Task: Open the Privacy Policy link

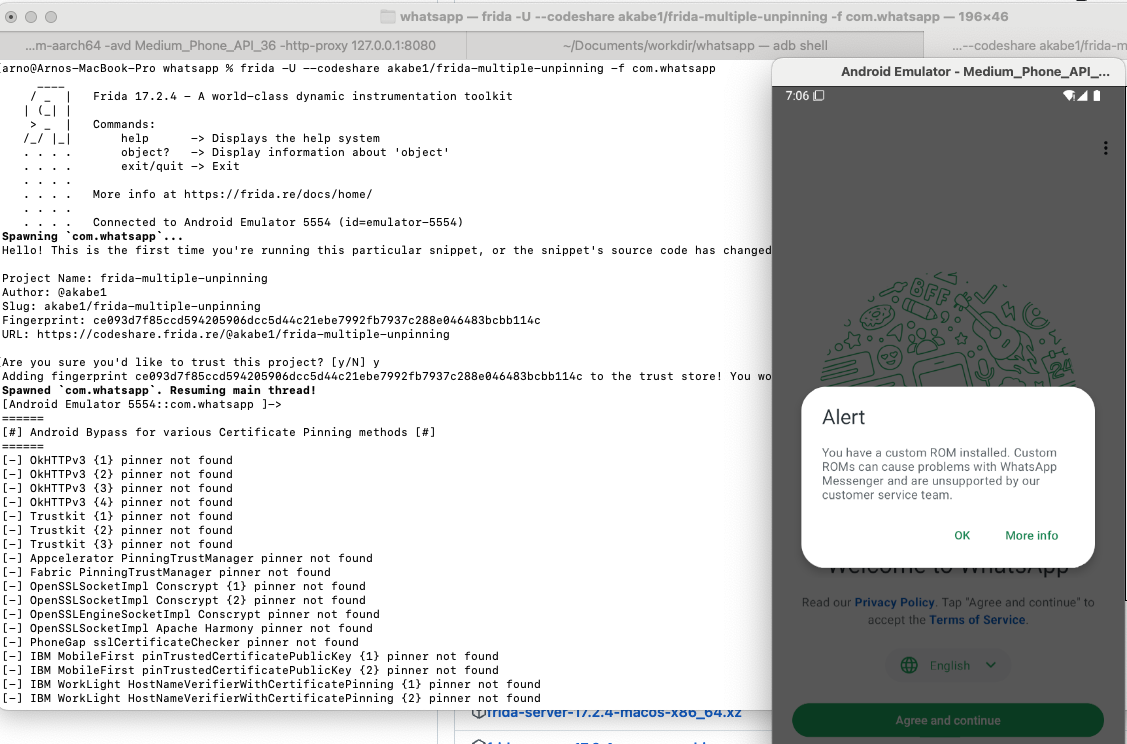Action: (894, 602)
